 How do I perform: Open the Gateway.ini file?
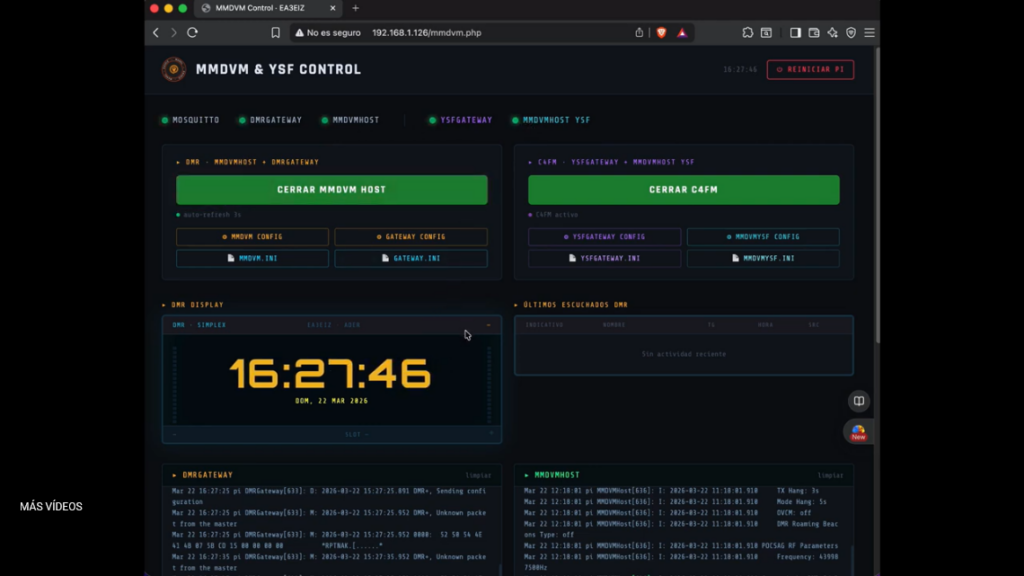click(410, 258)
